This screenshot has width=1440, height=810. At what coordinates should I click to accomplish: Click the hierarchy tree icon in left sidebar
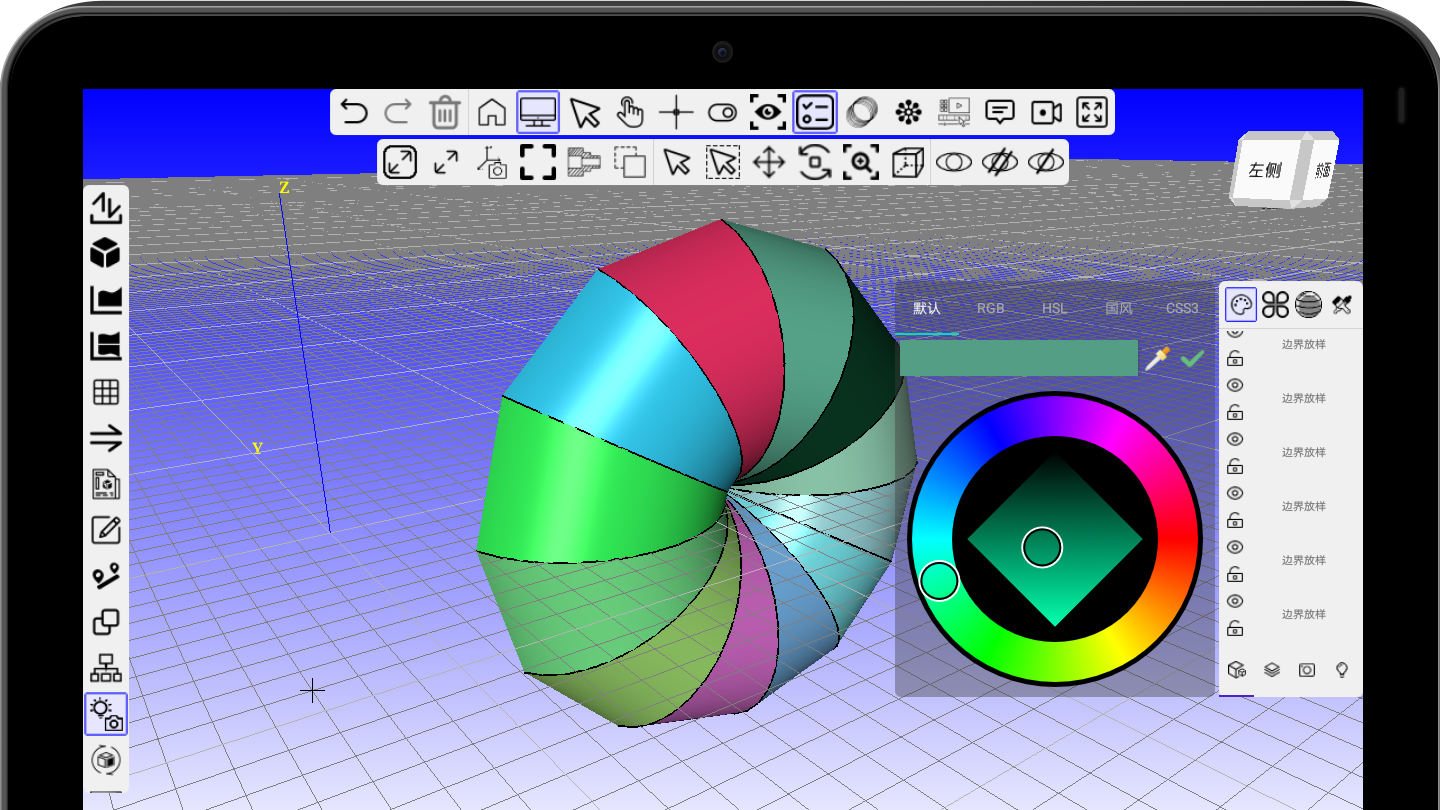pyautogui.click(x=106, y=667)
